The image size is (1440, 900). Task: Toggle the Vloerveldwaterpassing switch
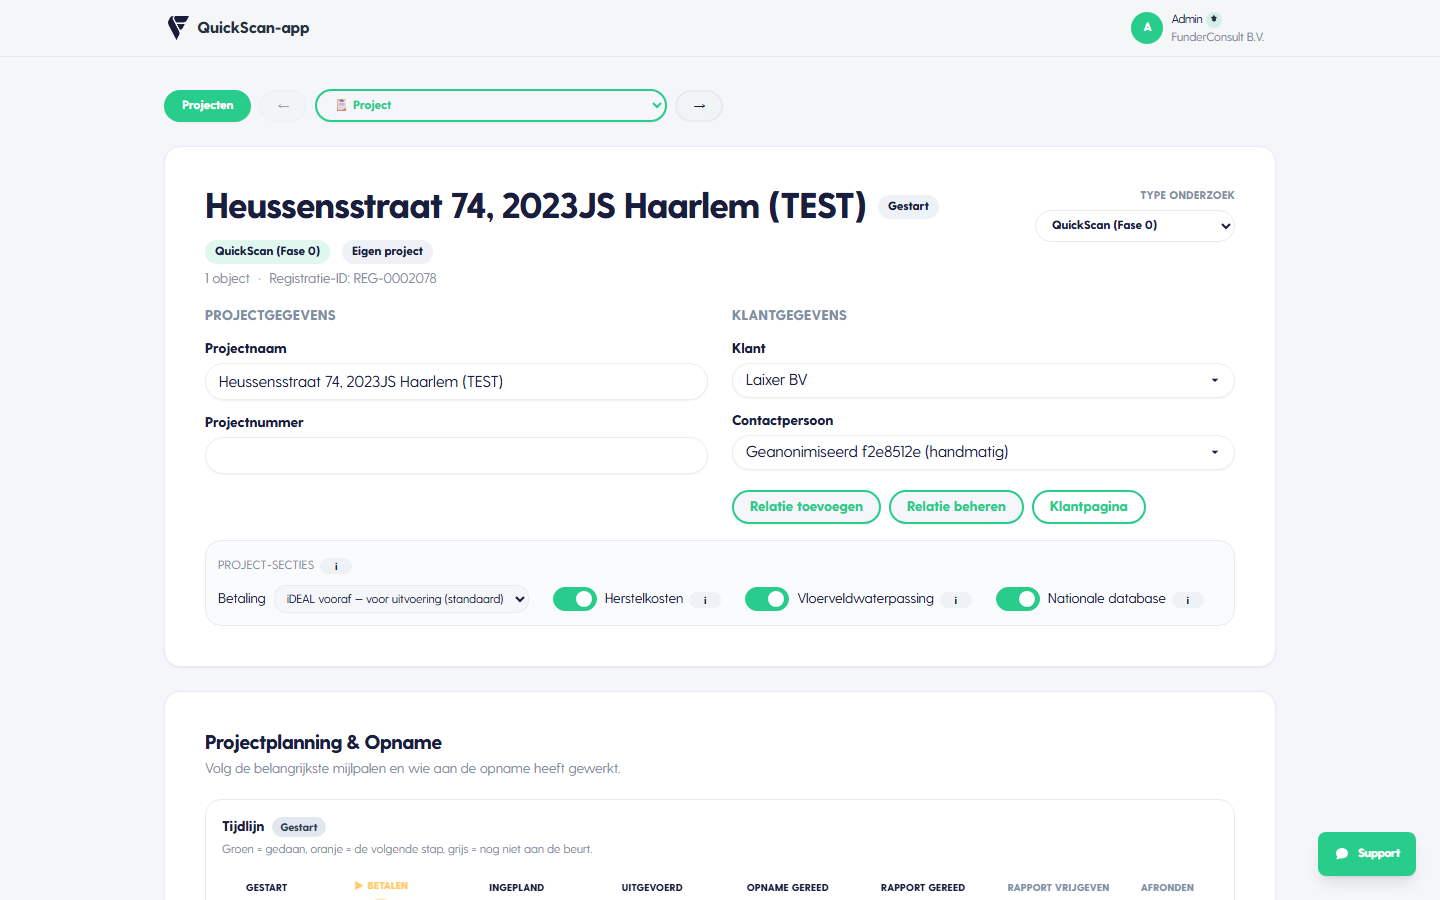(767, 599)
